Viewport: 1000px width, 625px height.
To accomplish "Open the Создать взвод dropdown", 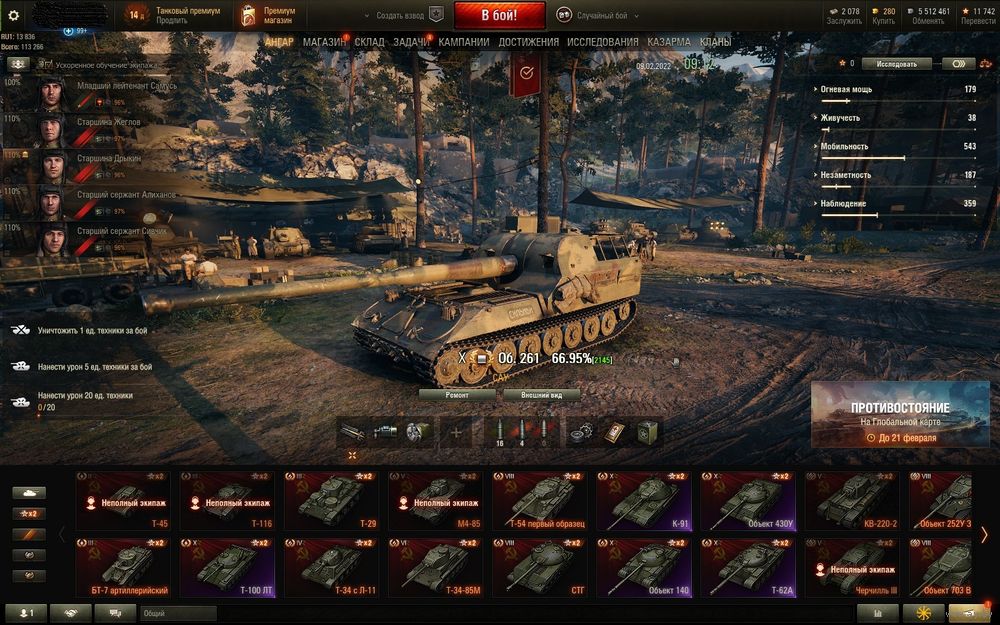I will [395, 15].
